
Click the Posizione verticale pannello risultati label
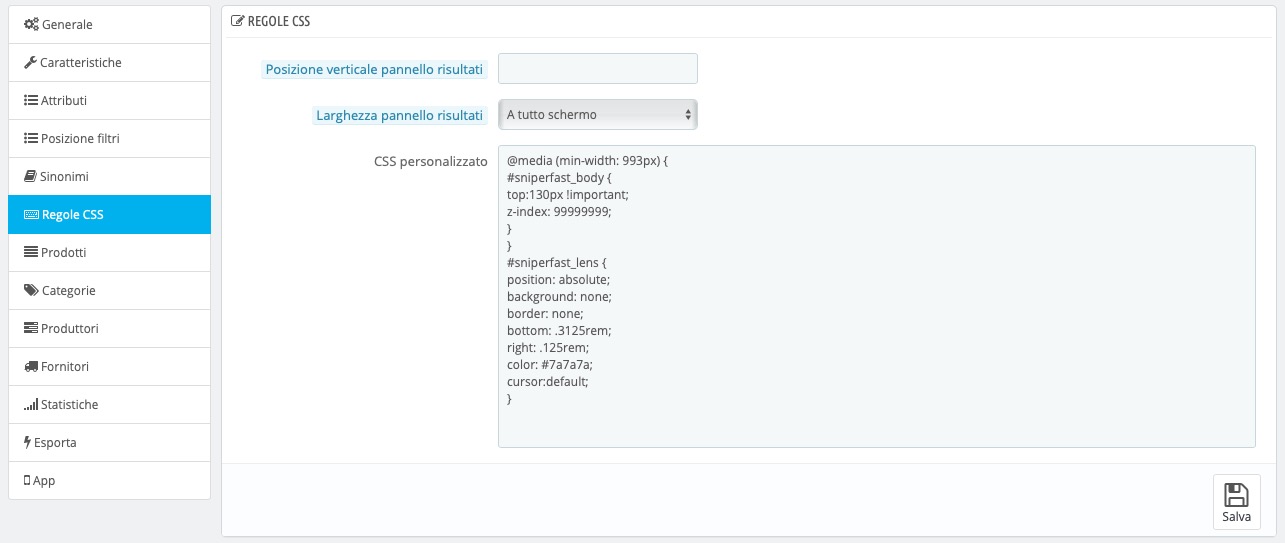coord(375,70)
